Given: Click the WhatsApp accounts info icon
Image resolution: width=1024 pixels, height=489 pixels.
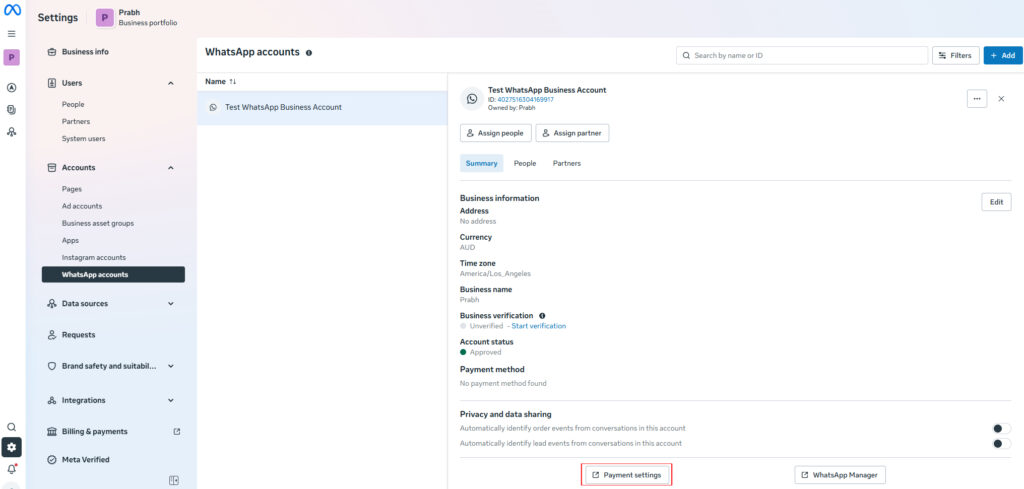Looking at the screenshot, I should 309,53.
